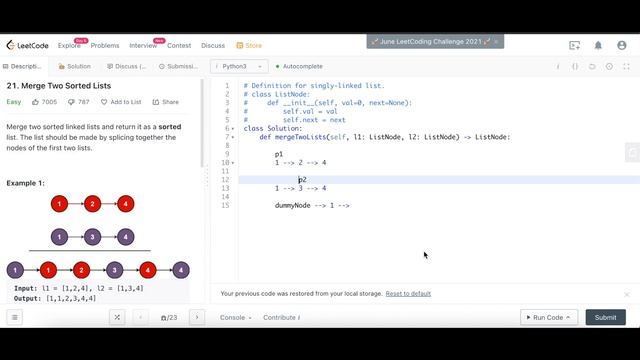
Task: Enter fullscreen editor mode
Action: (x=626, y=67)
